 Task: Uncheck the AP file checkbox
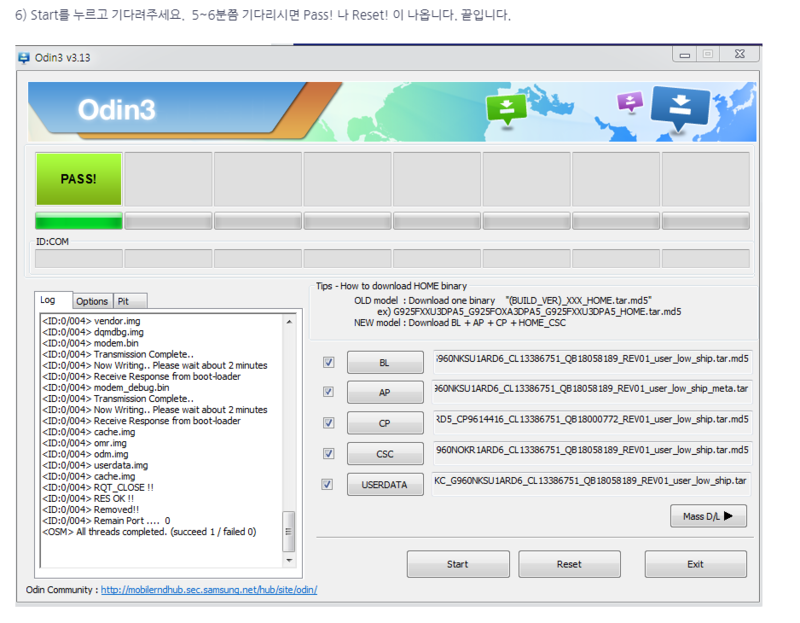(329, 392)
